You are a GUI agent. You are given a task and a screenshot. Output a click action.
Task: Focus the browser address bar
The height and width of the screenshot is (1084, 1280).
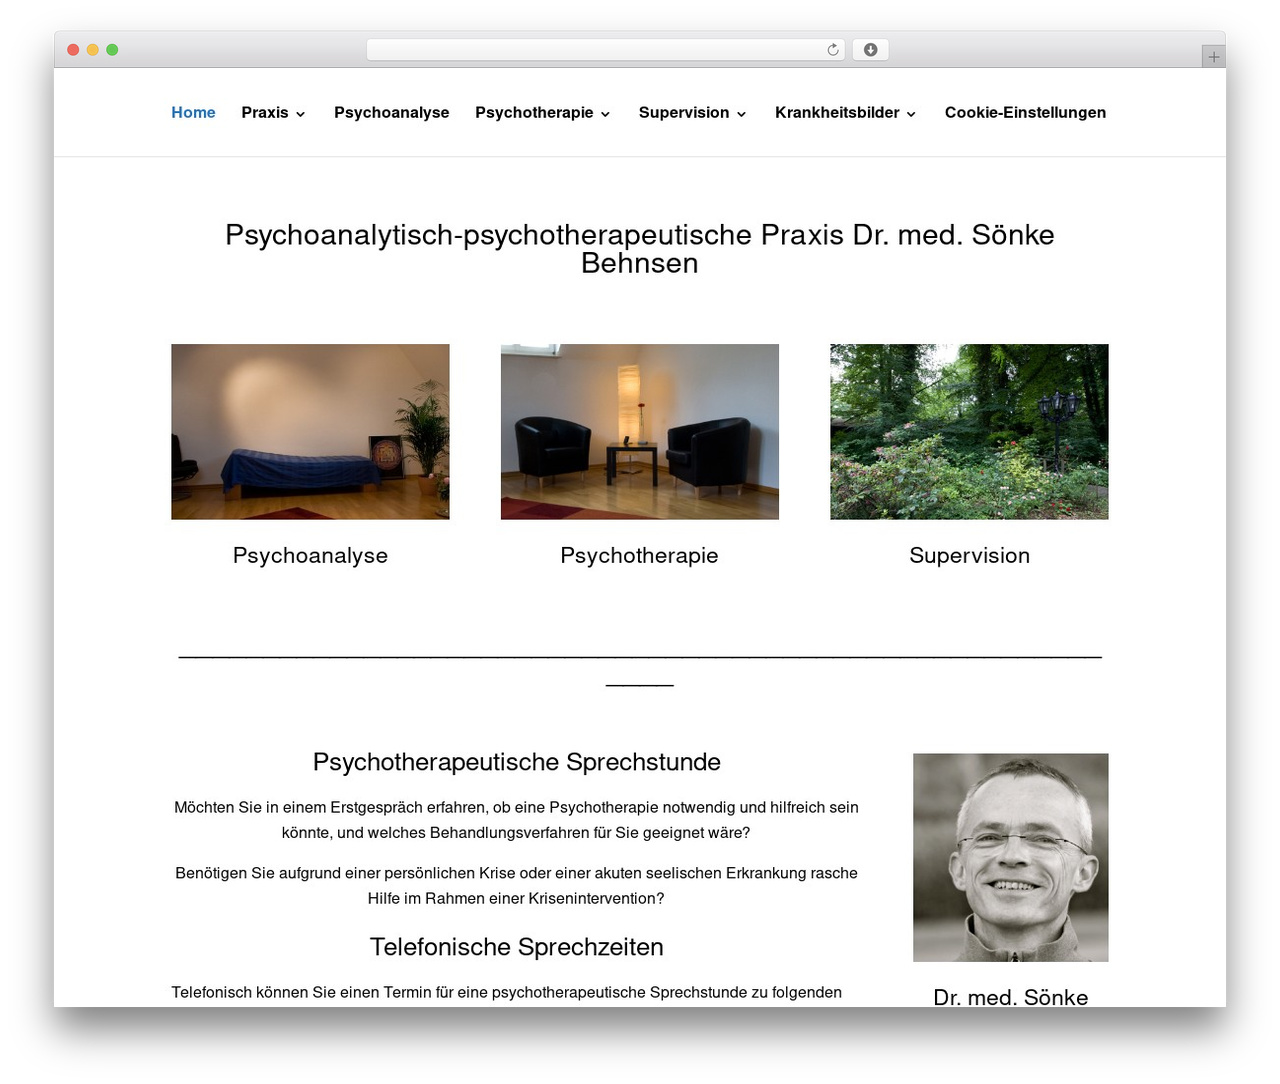pyautogui.click(x=605, y=50)
